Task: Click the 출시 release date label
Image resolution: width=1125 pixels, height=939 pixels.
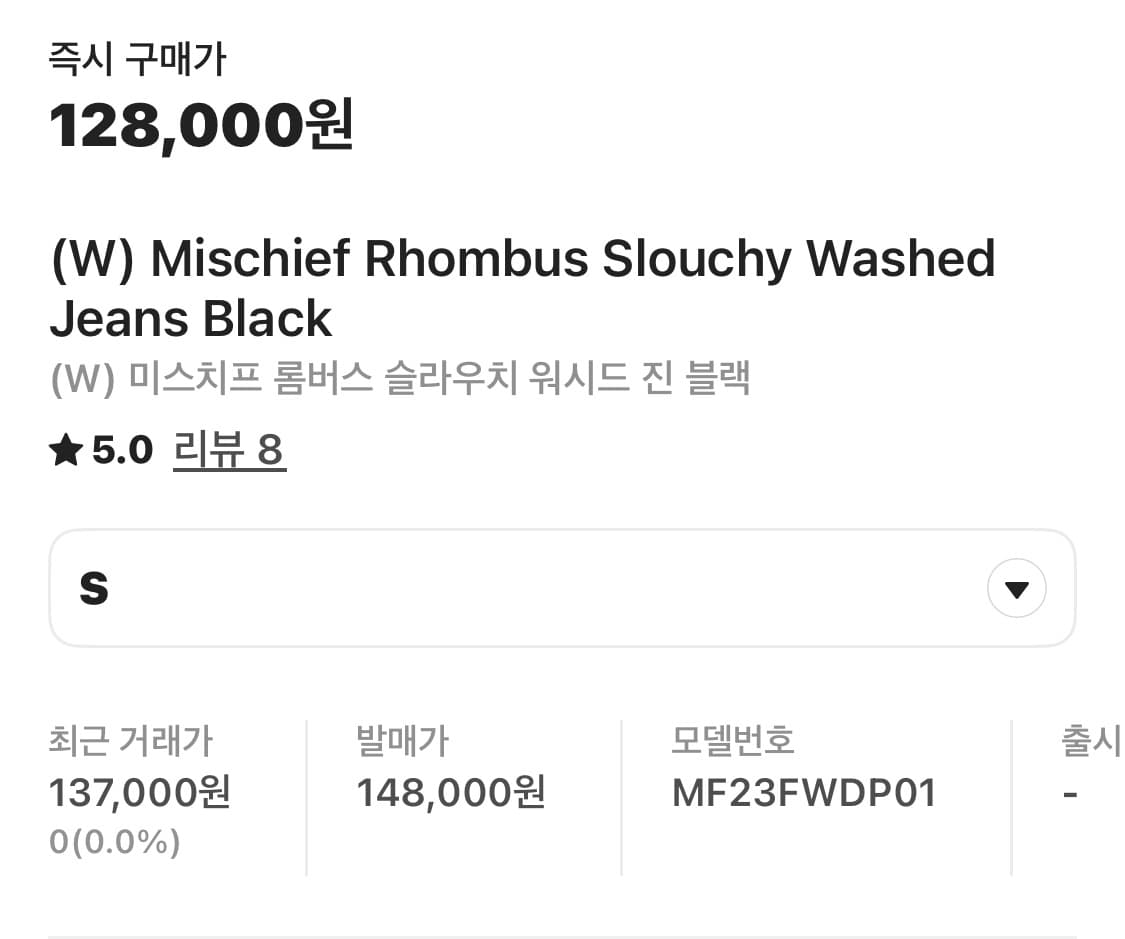Action: [1090, 742]
